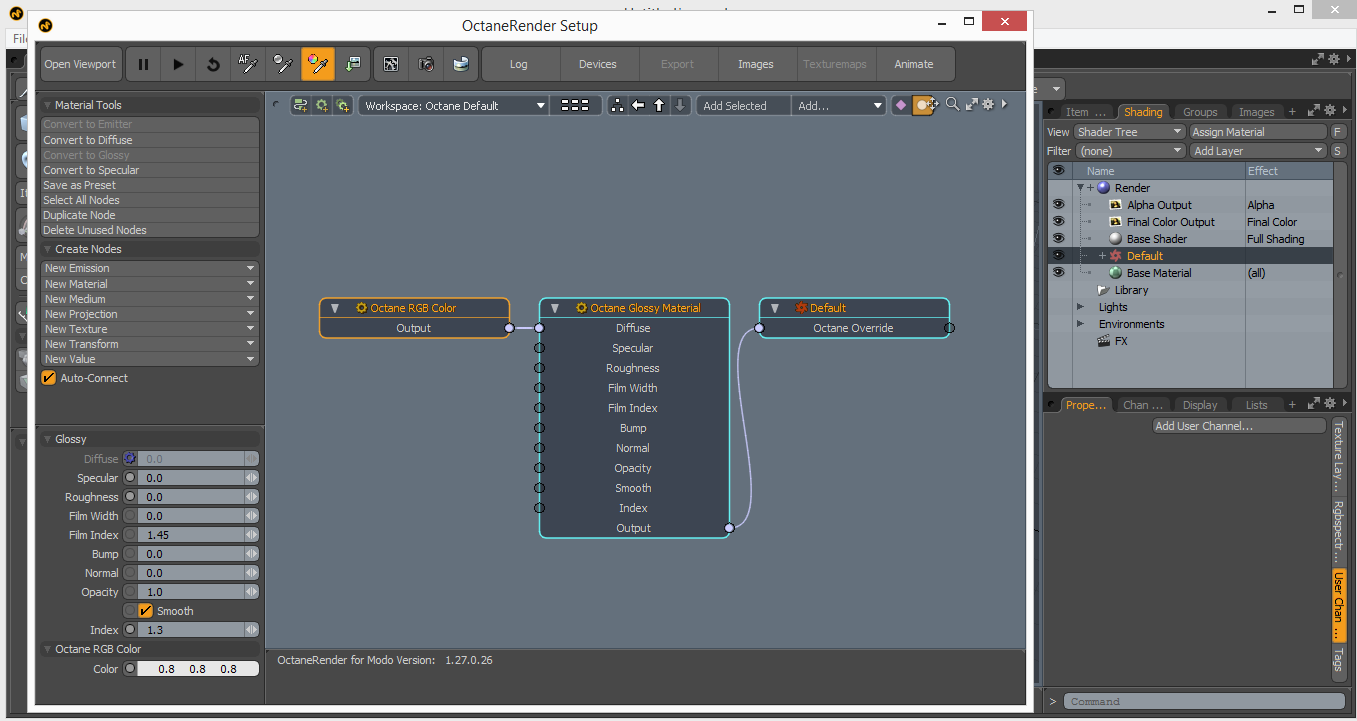
Task: Pause the Octane render
Action: coord(143,64)
